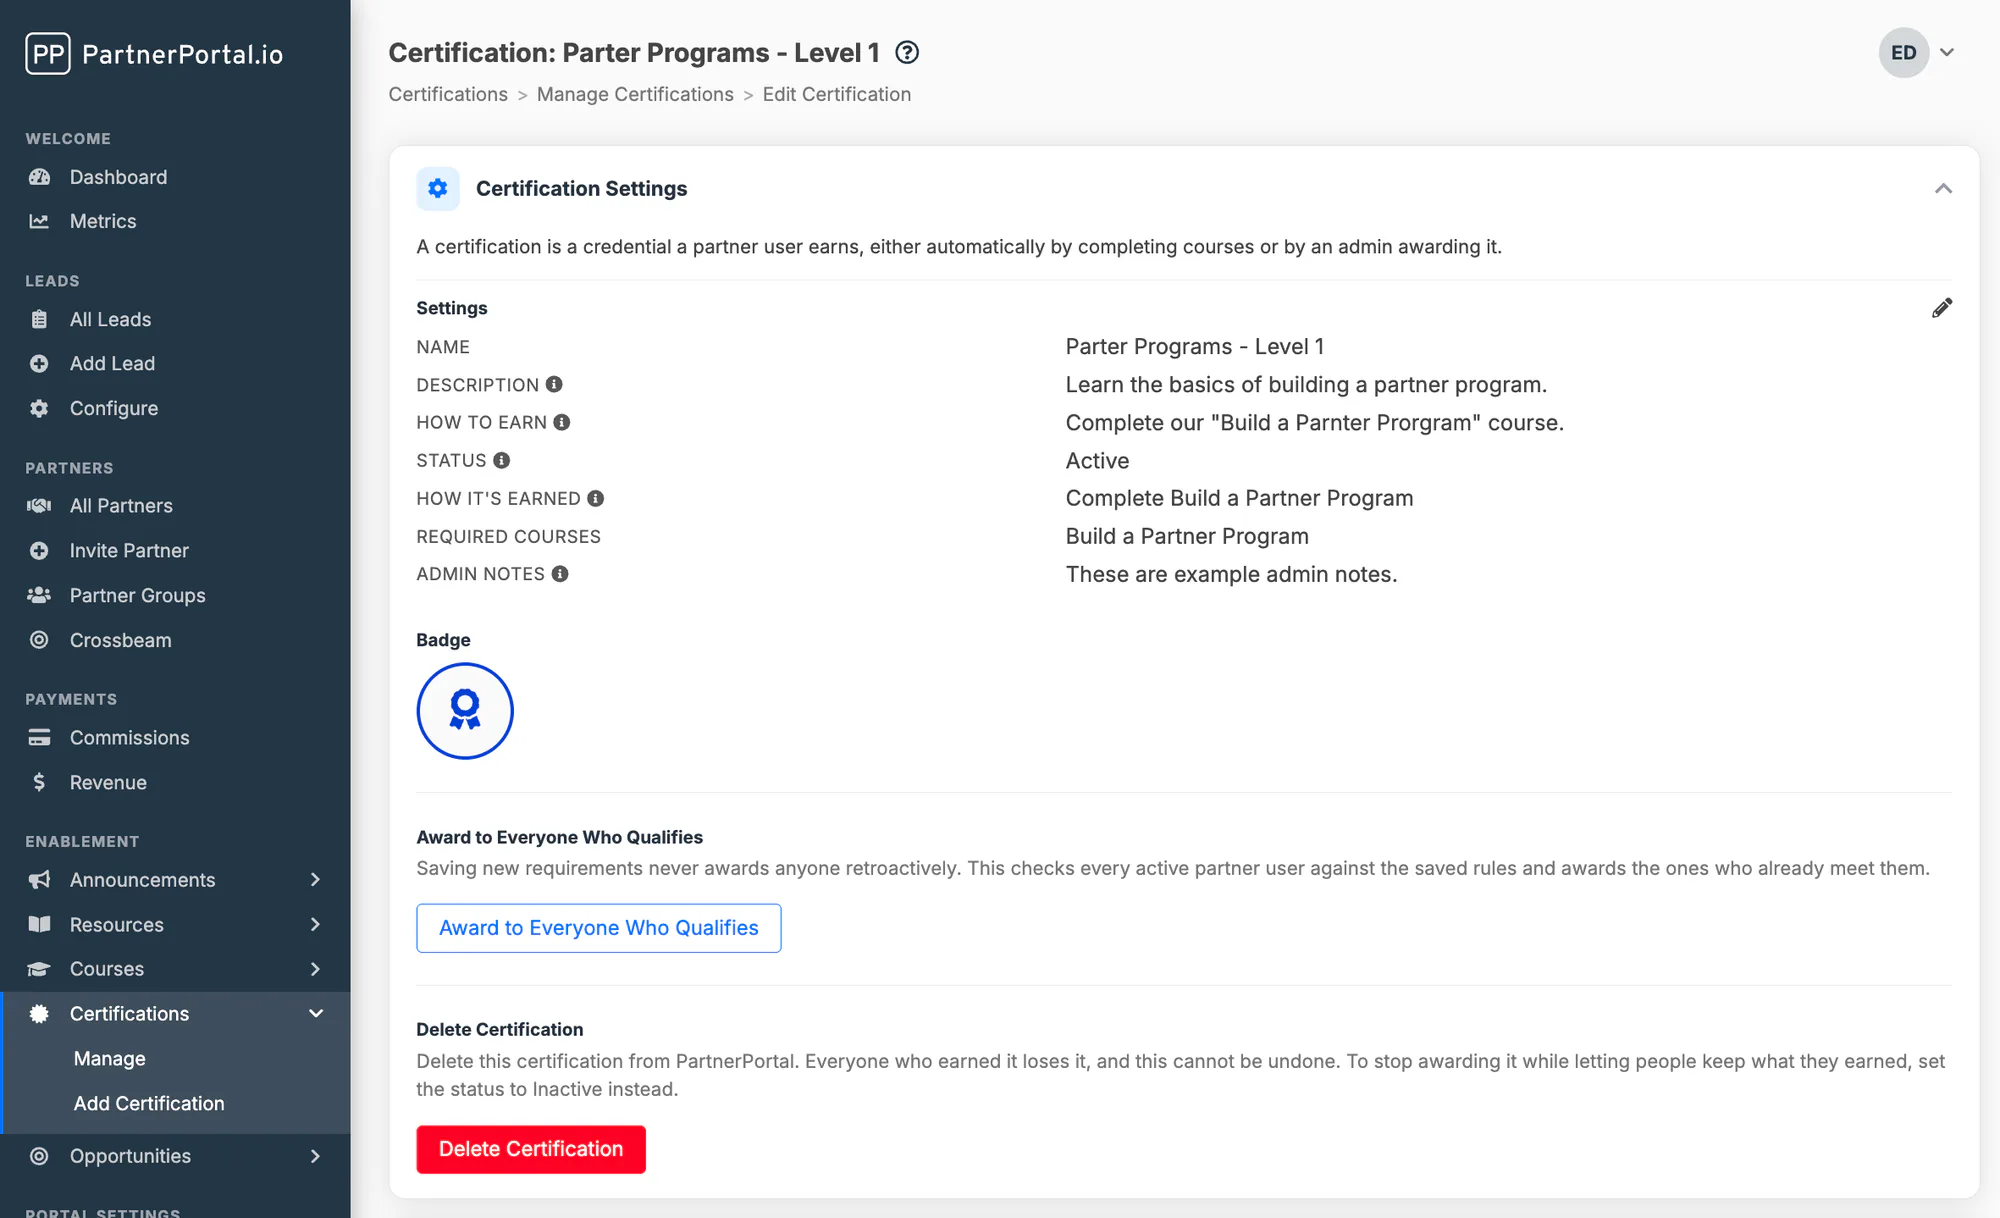Edit settings with the pencil icon

click(1942, 308)
